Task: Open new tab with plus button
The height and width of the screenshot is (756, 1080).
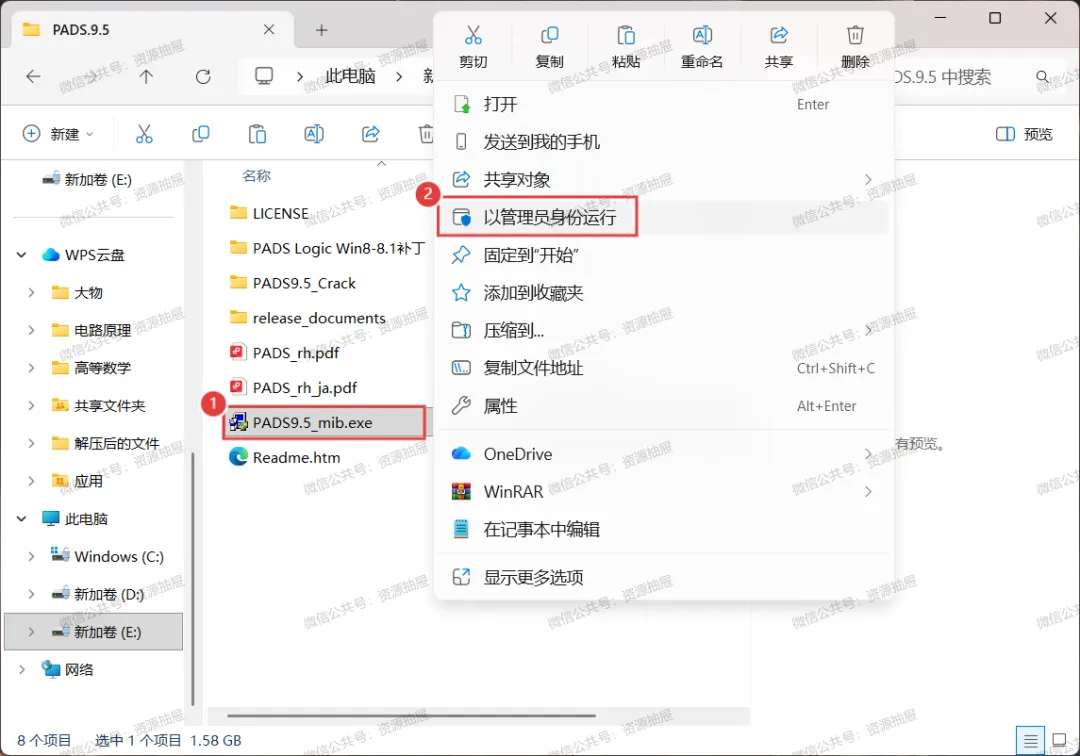Action: pyautogui.click(x=322, y=30)
